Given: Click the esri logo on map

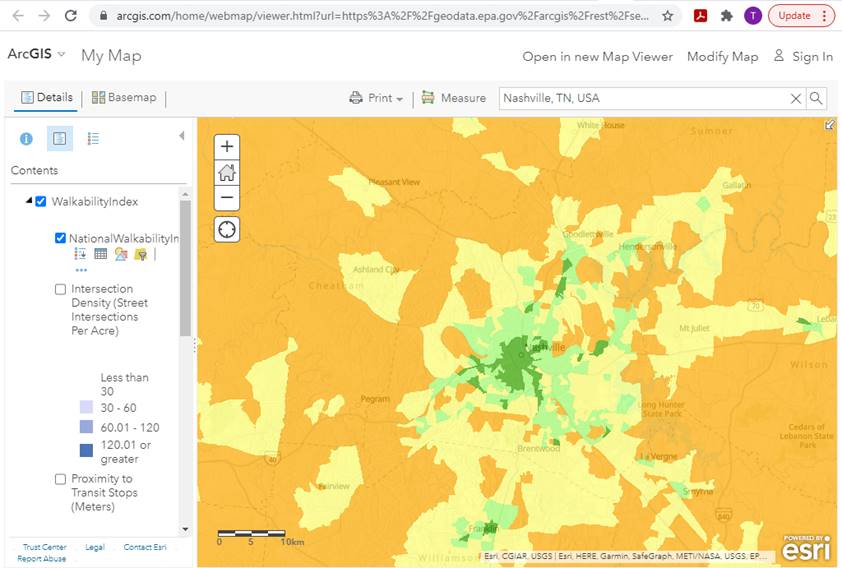Looking at the screenshot, I should (807, 548).
